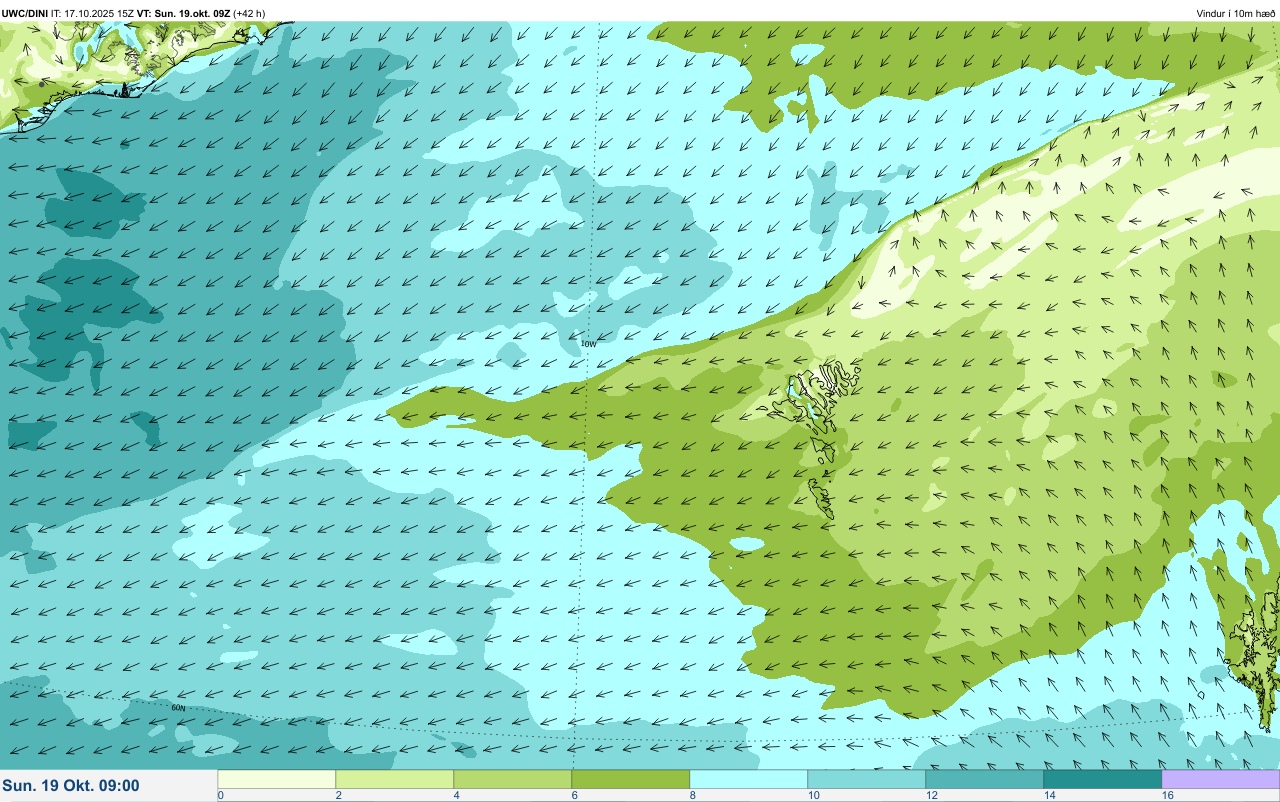Click the 12–14 teal legend swatch
This screenshot has width=1280, height=802.
985,779
